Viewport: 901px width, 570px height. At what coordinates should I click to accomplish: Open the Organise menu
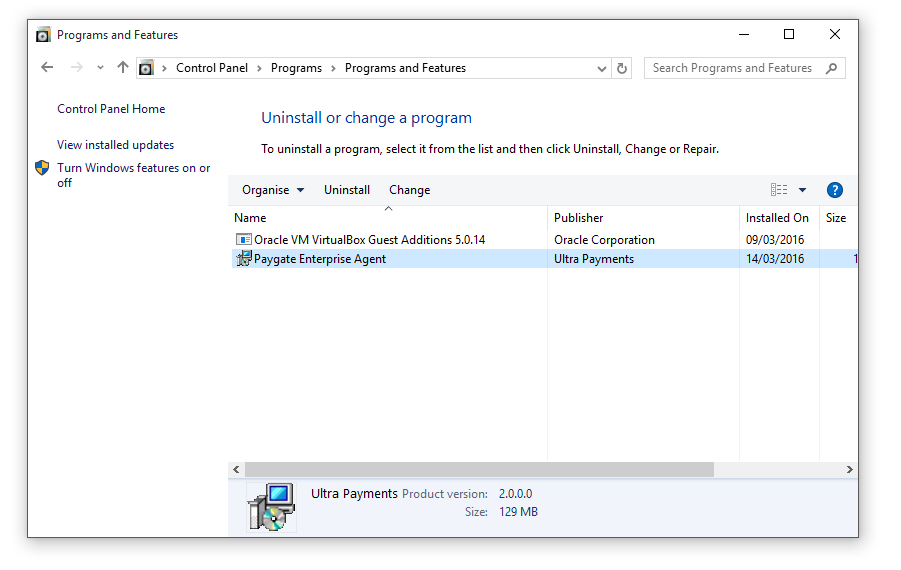273,190
